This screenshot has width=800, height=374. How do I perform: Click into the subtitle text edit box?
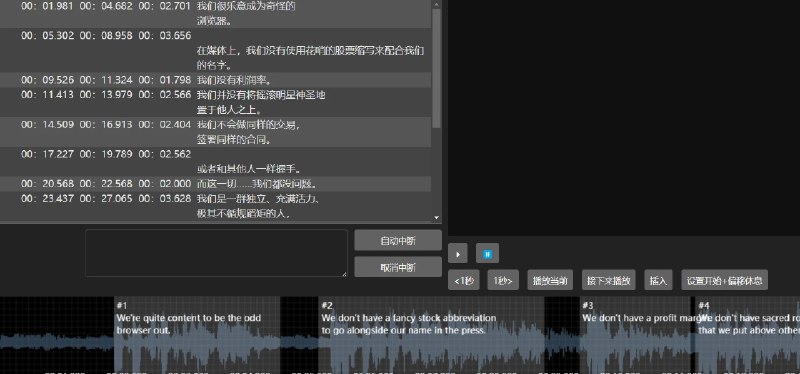tap(216, 253)
